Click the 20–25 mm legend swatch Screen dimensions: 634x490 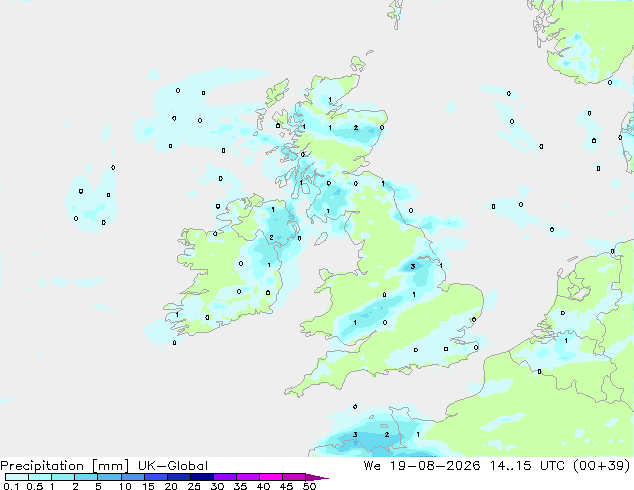point(179,477)
